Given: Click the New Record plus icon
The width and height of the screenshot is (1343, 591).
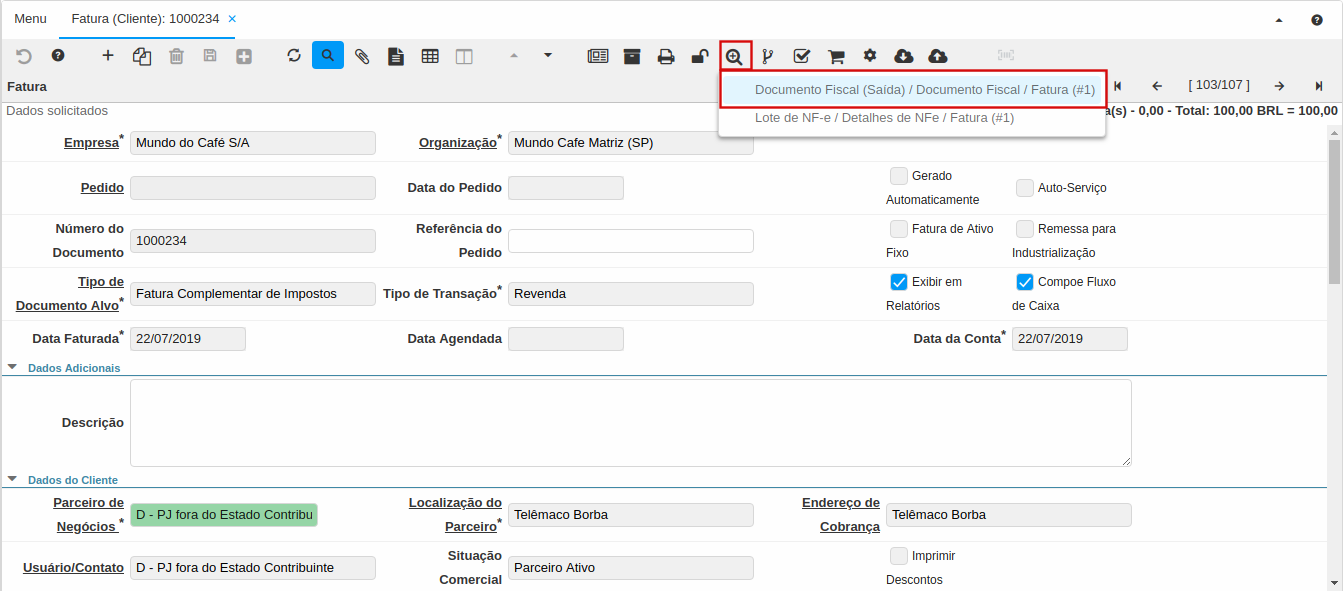Looking at the screenshot, I should 108,56.
